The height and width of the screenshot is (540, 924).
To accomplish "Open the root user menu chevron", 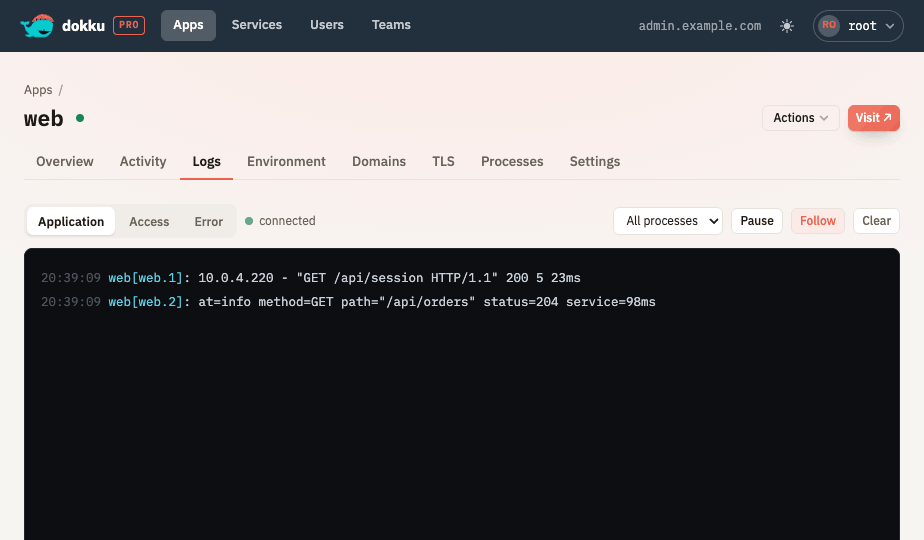I will tap(890, 26).
